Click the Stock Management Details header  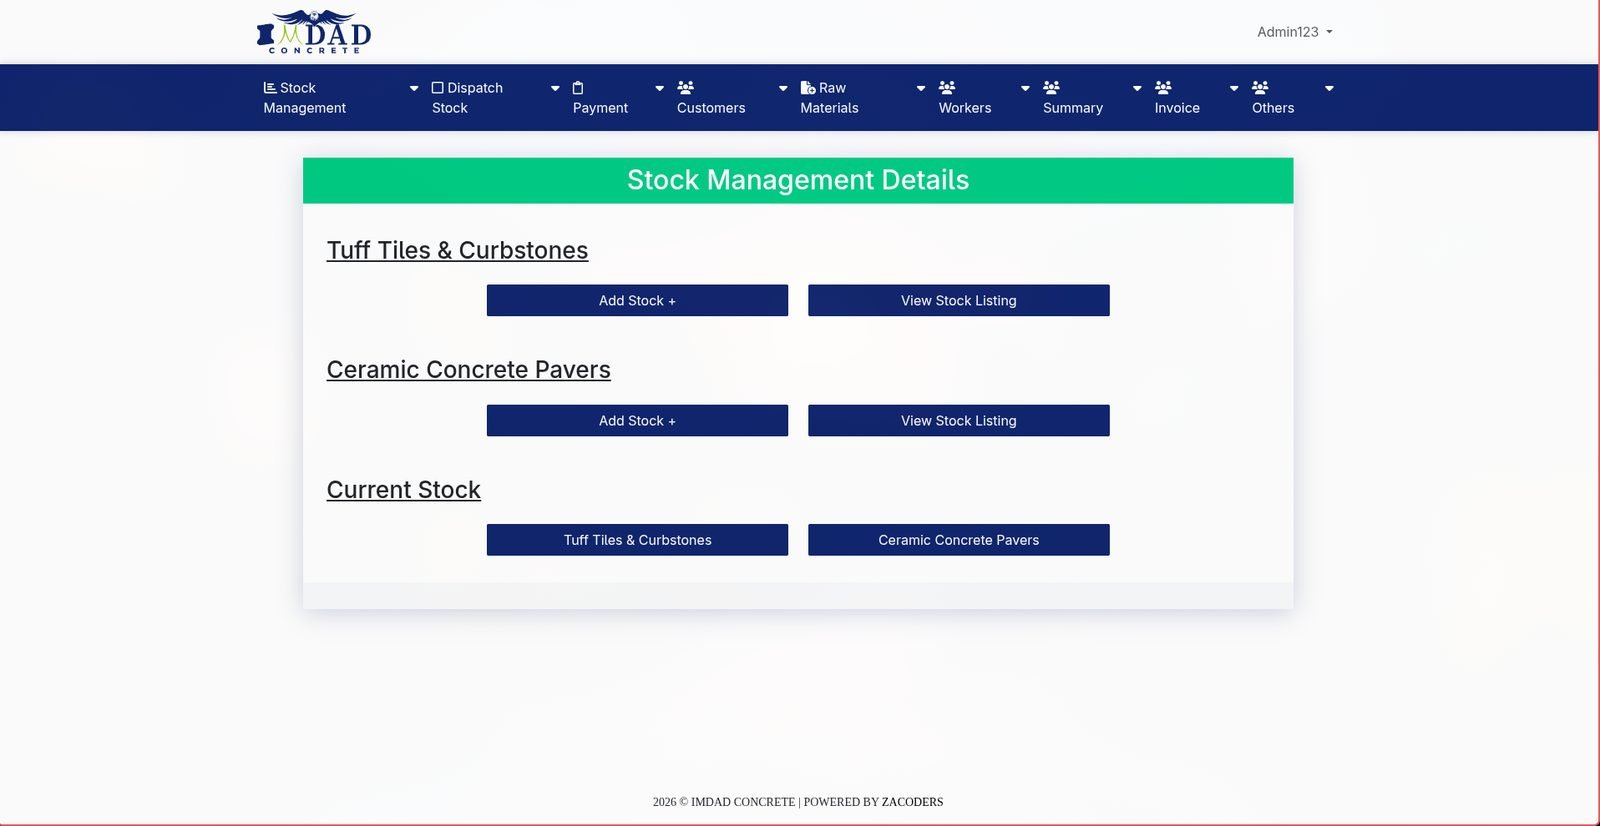pyautogui.click(x=798, y=180)
